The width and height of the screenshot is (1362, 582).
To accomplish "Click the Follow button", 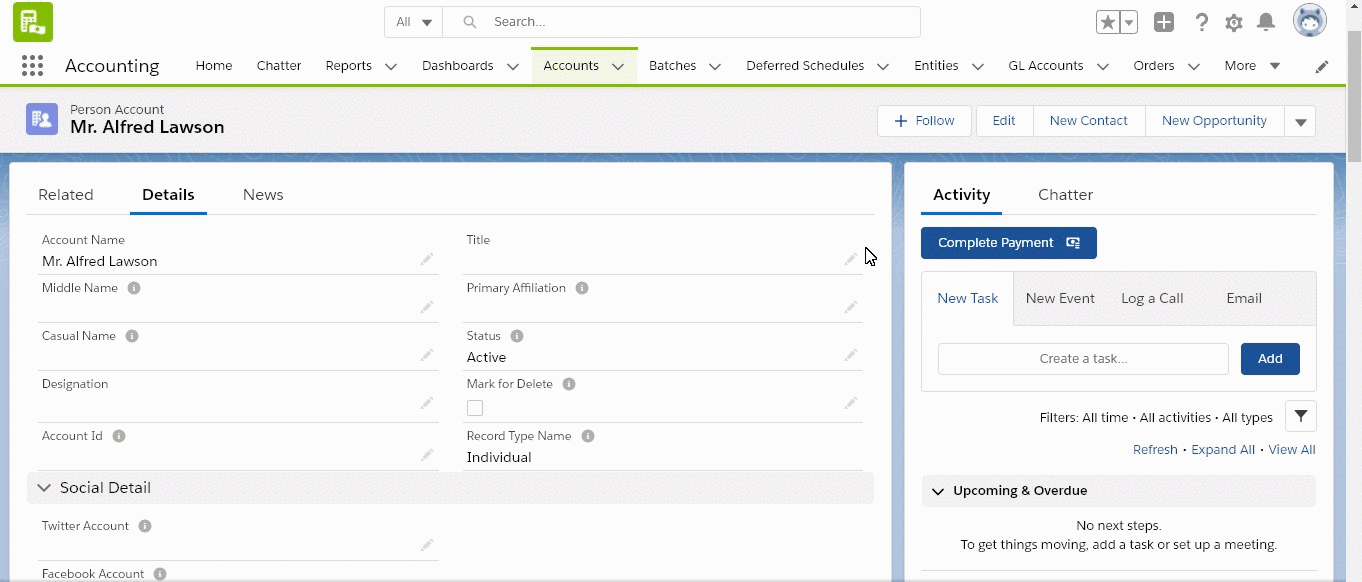I will pos(924,121).
